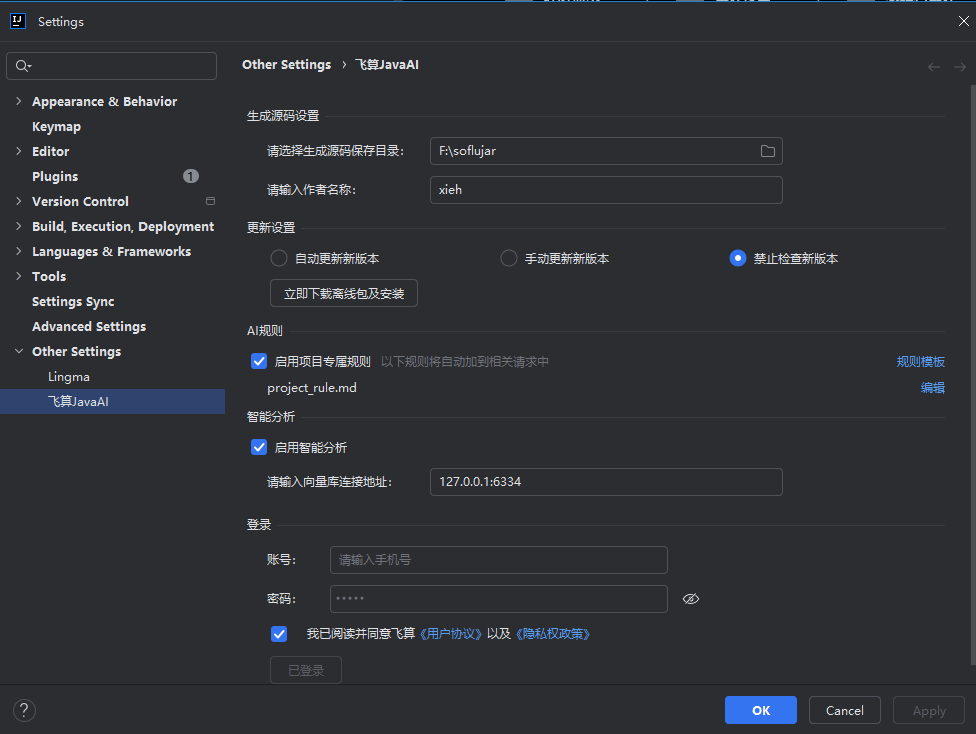Click the Cancel button
This screenshot has width=976, height=734.
click(x=845, y=710)
